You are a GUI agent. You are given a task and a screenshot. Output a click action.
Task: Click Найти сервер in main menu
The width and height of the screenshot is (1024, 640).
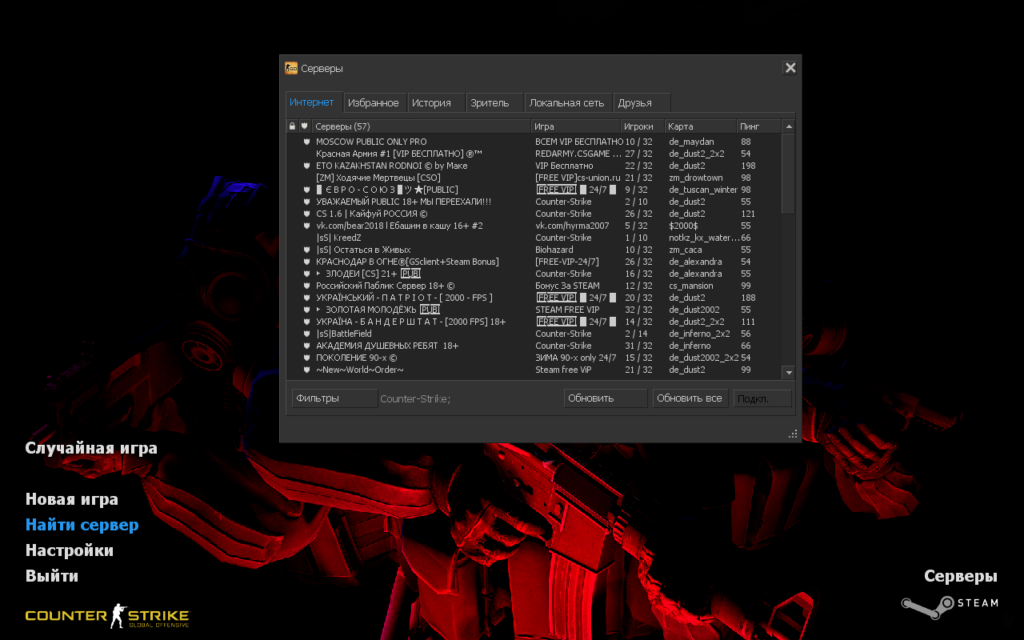coord(82,524)
